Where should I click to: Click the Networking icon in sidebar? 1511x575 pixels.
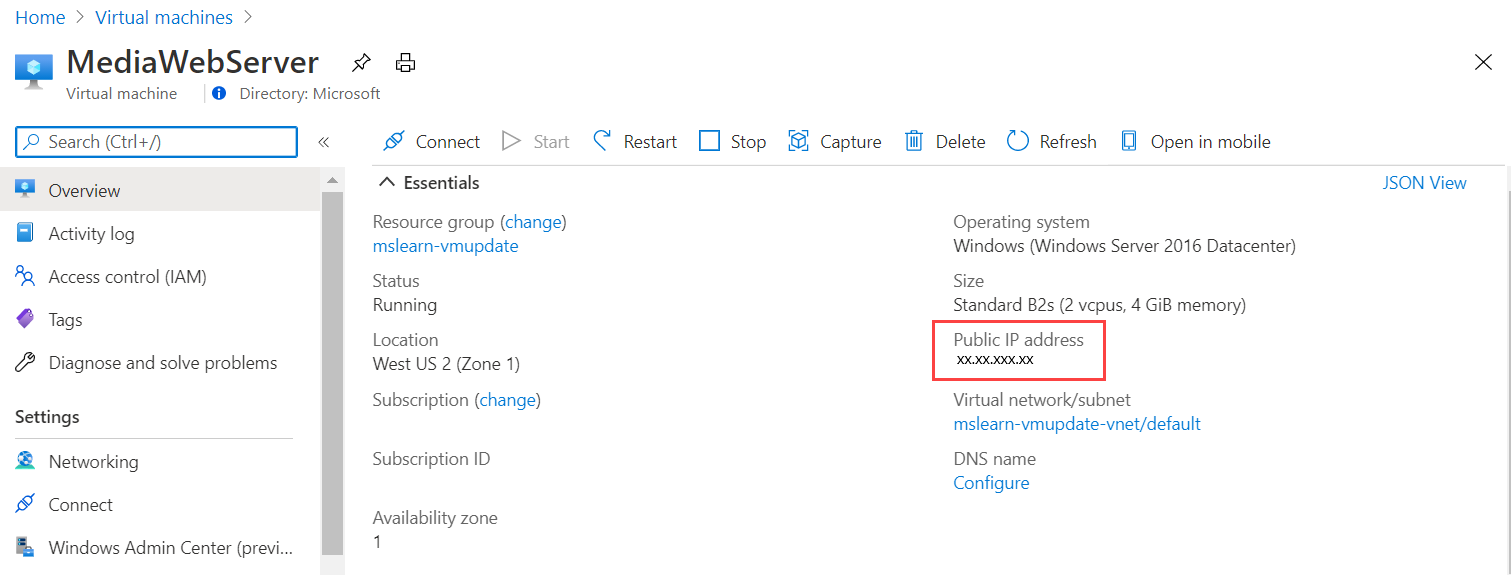(26, 461)
